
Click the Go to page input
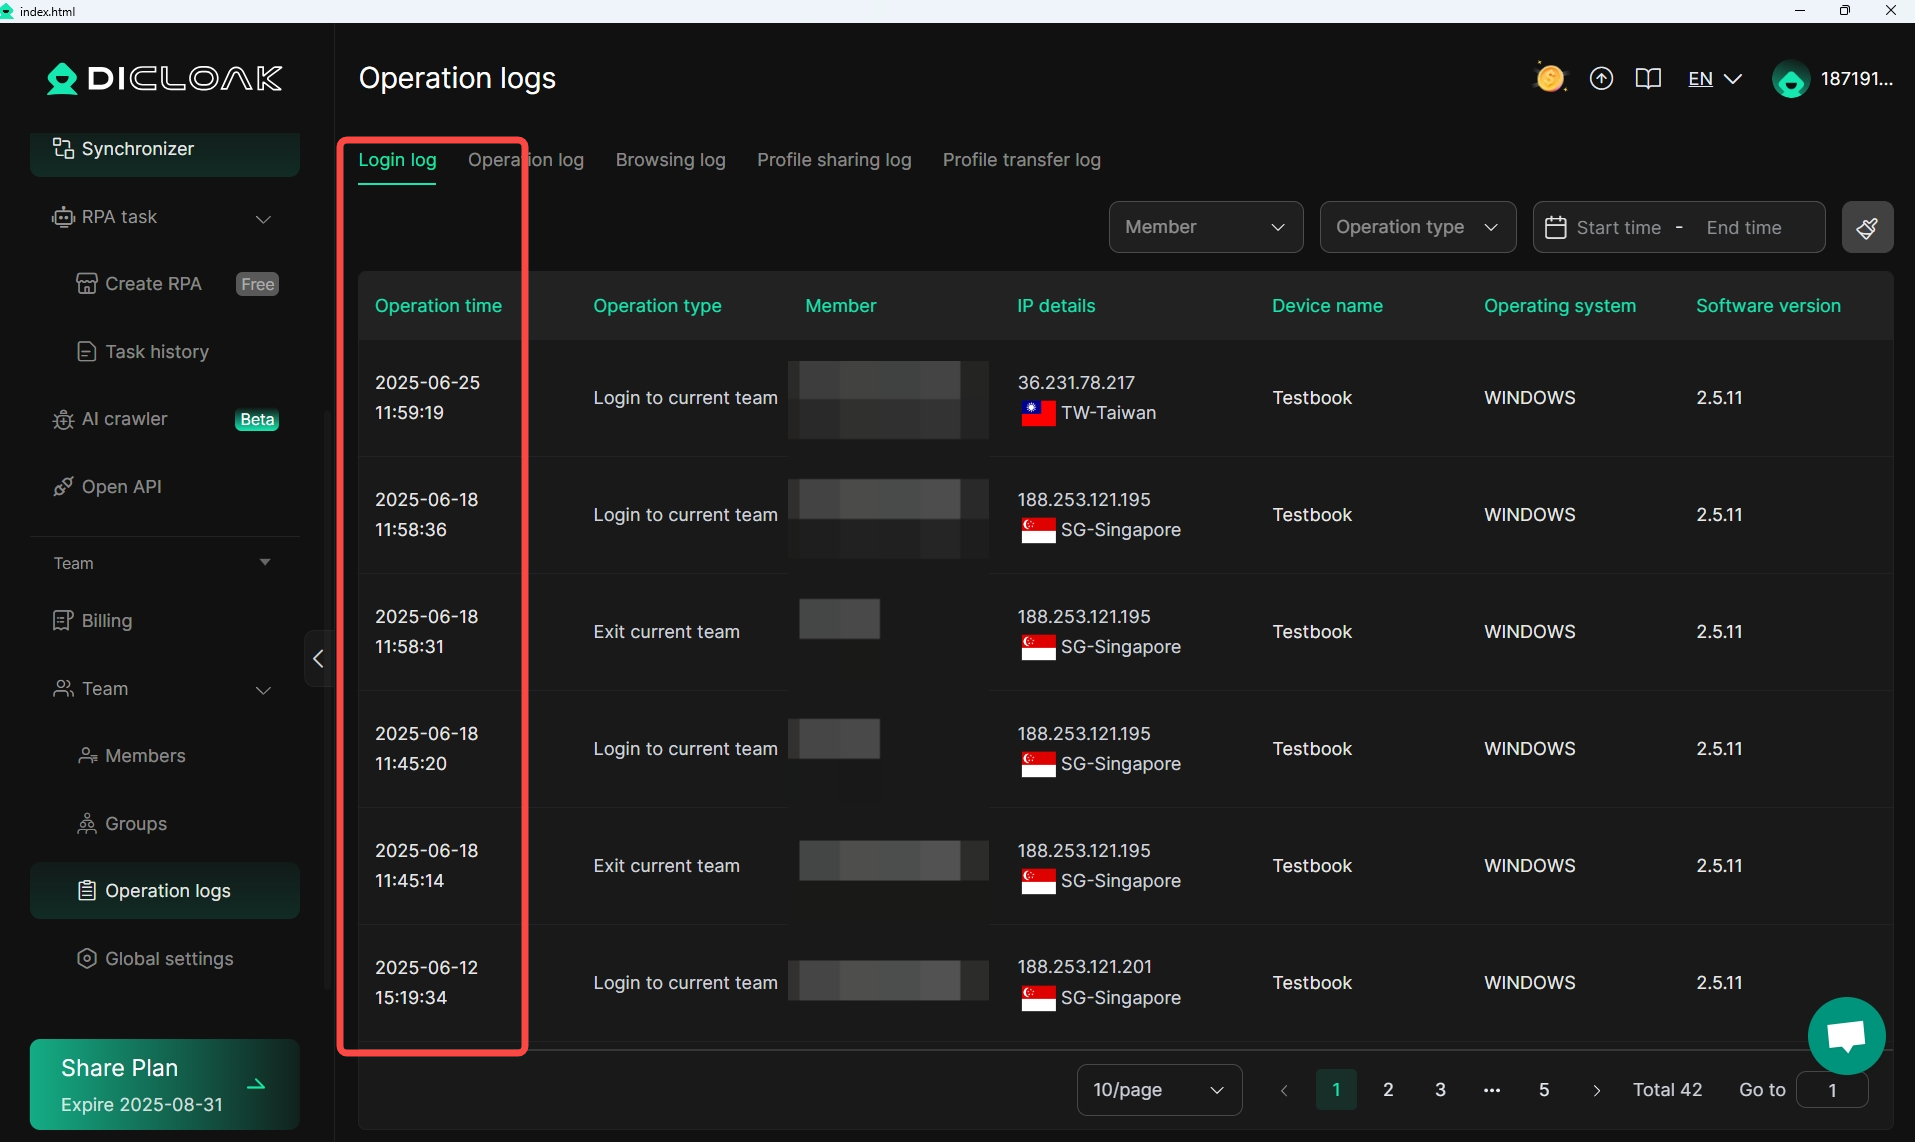click(x=1832, y=1090)
